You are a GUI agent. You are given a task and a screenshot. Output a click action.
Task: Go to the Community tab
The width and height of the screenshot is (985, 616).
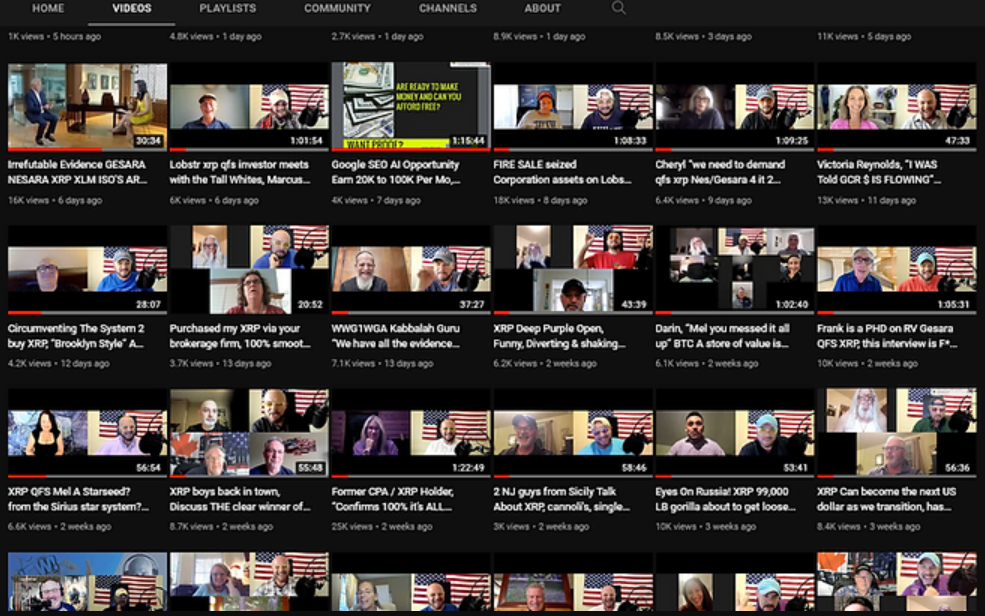pyautogui.click(x=335, y=9)
